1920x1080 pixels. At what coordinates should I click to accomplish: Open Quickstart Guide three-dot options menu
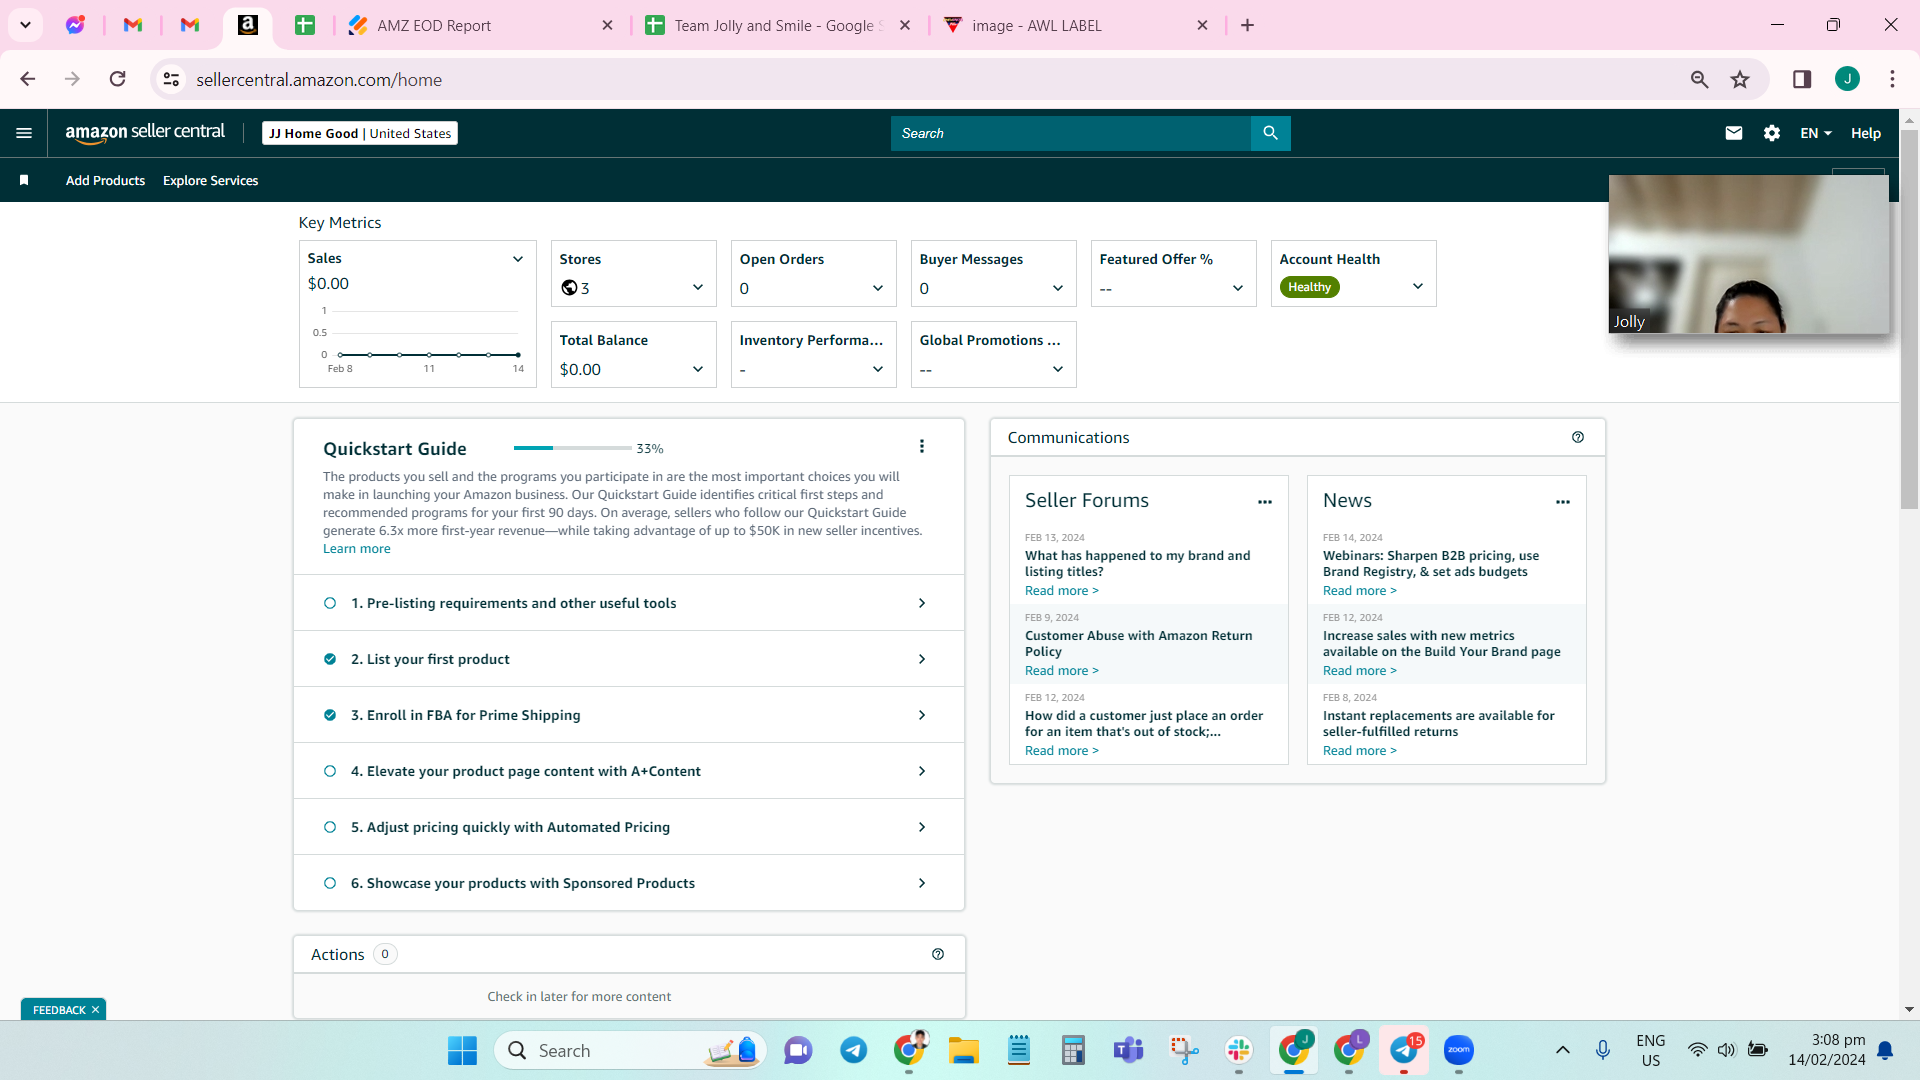[x=922, y=447]
